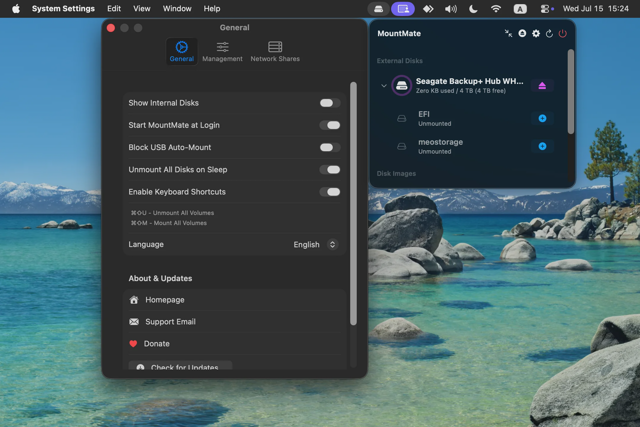
Task: Switch to the General tab
Action: (x=182, y=51)
